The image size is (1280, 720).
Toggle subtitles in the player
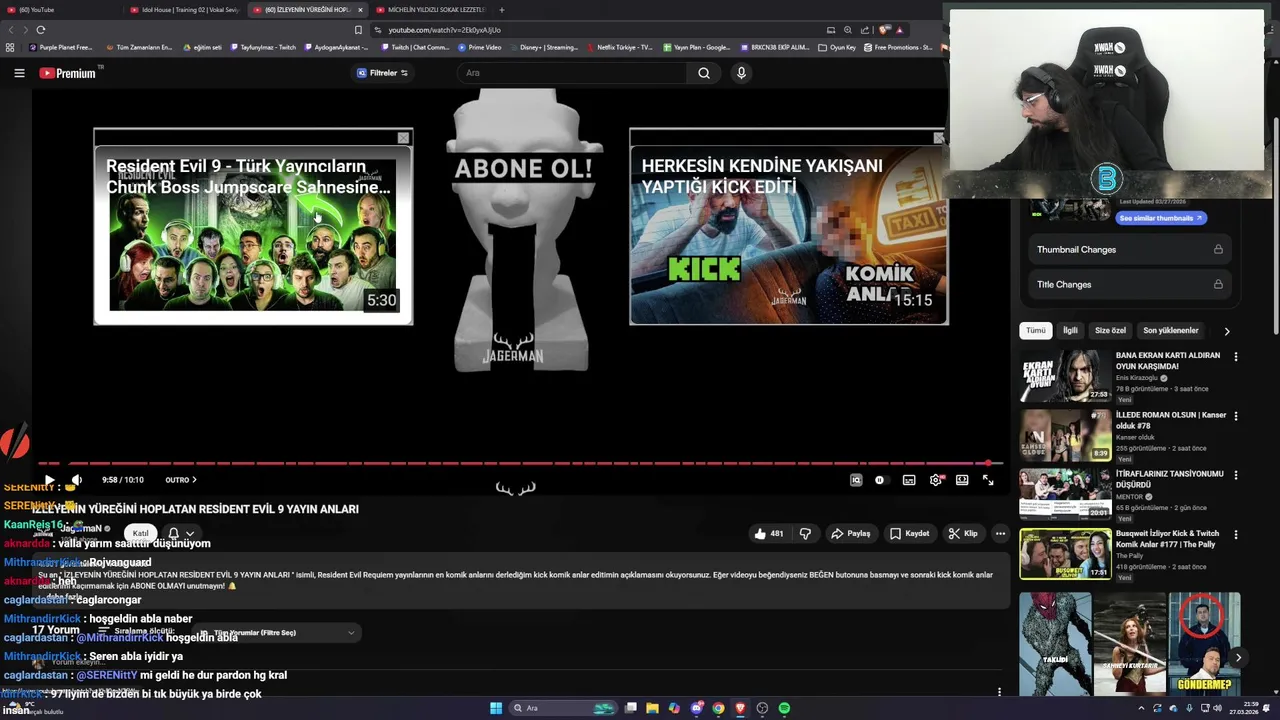909,480
